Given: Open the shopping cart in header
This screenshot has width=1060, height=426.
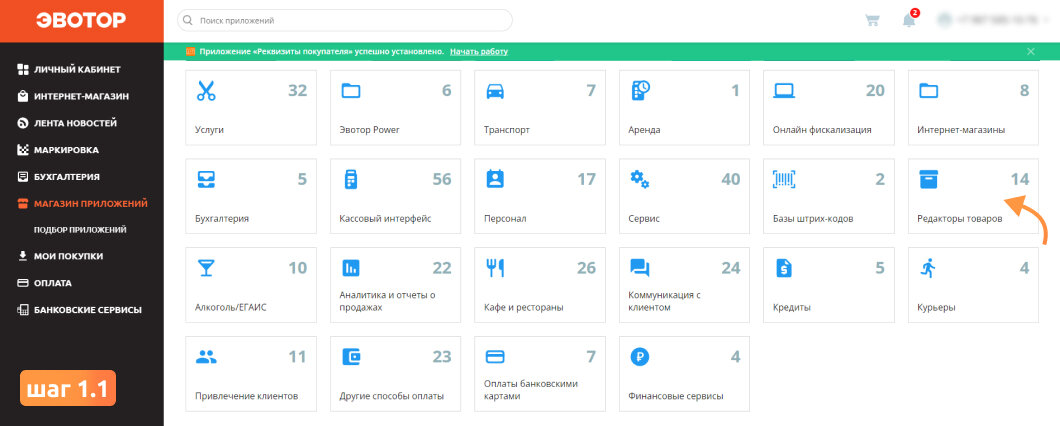Looking at the screenshot, I should [x=873, y=20].
